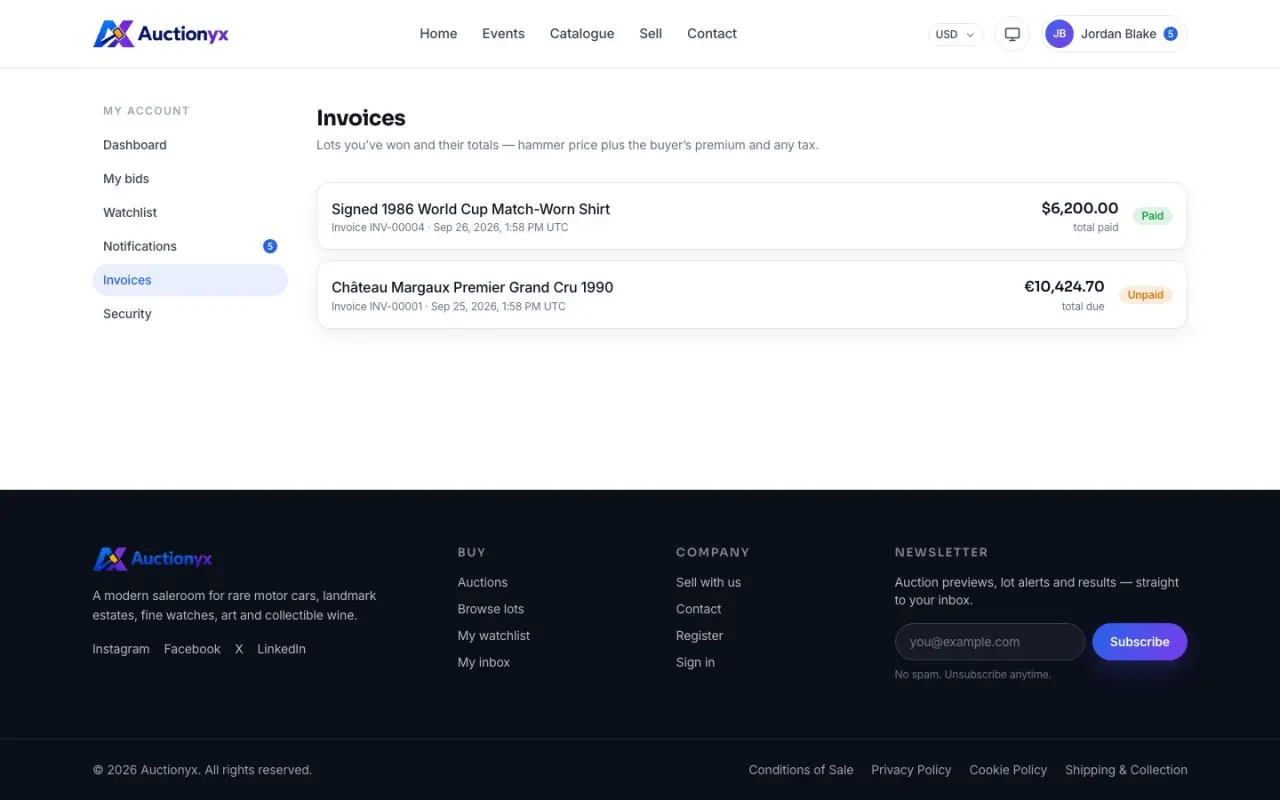
Task: Click the Unpaid status badge
Action: [1145, 295]
